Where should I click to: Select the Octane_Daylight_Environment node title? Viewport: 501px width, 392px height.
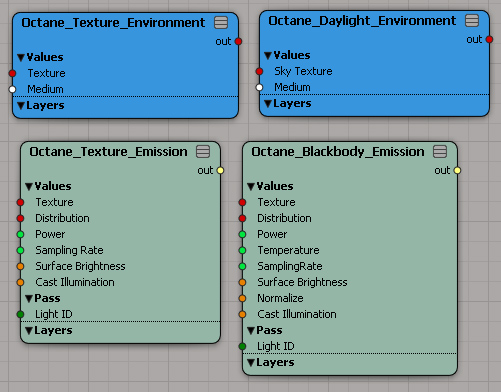pos(362,21)
